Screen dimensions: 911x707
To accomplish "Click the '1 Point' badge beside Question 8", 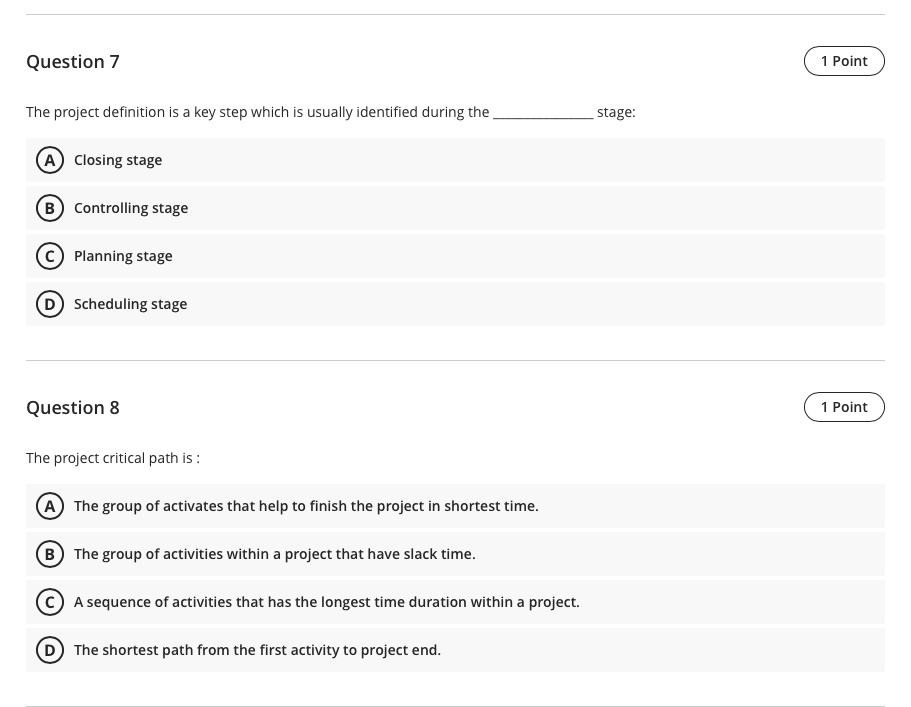I will 844,407.
